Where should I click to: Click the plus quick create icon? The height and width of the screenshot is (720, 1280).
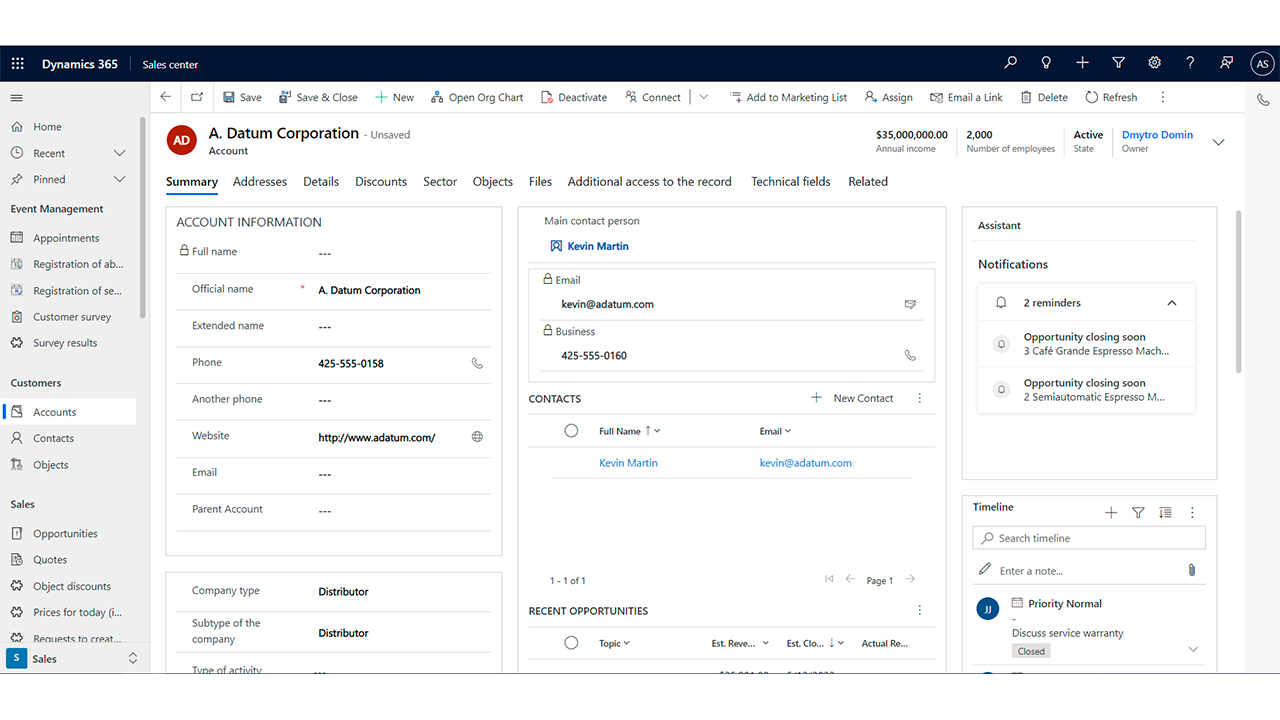[x=1082, y=63]
